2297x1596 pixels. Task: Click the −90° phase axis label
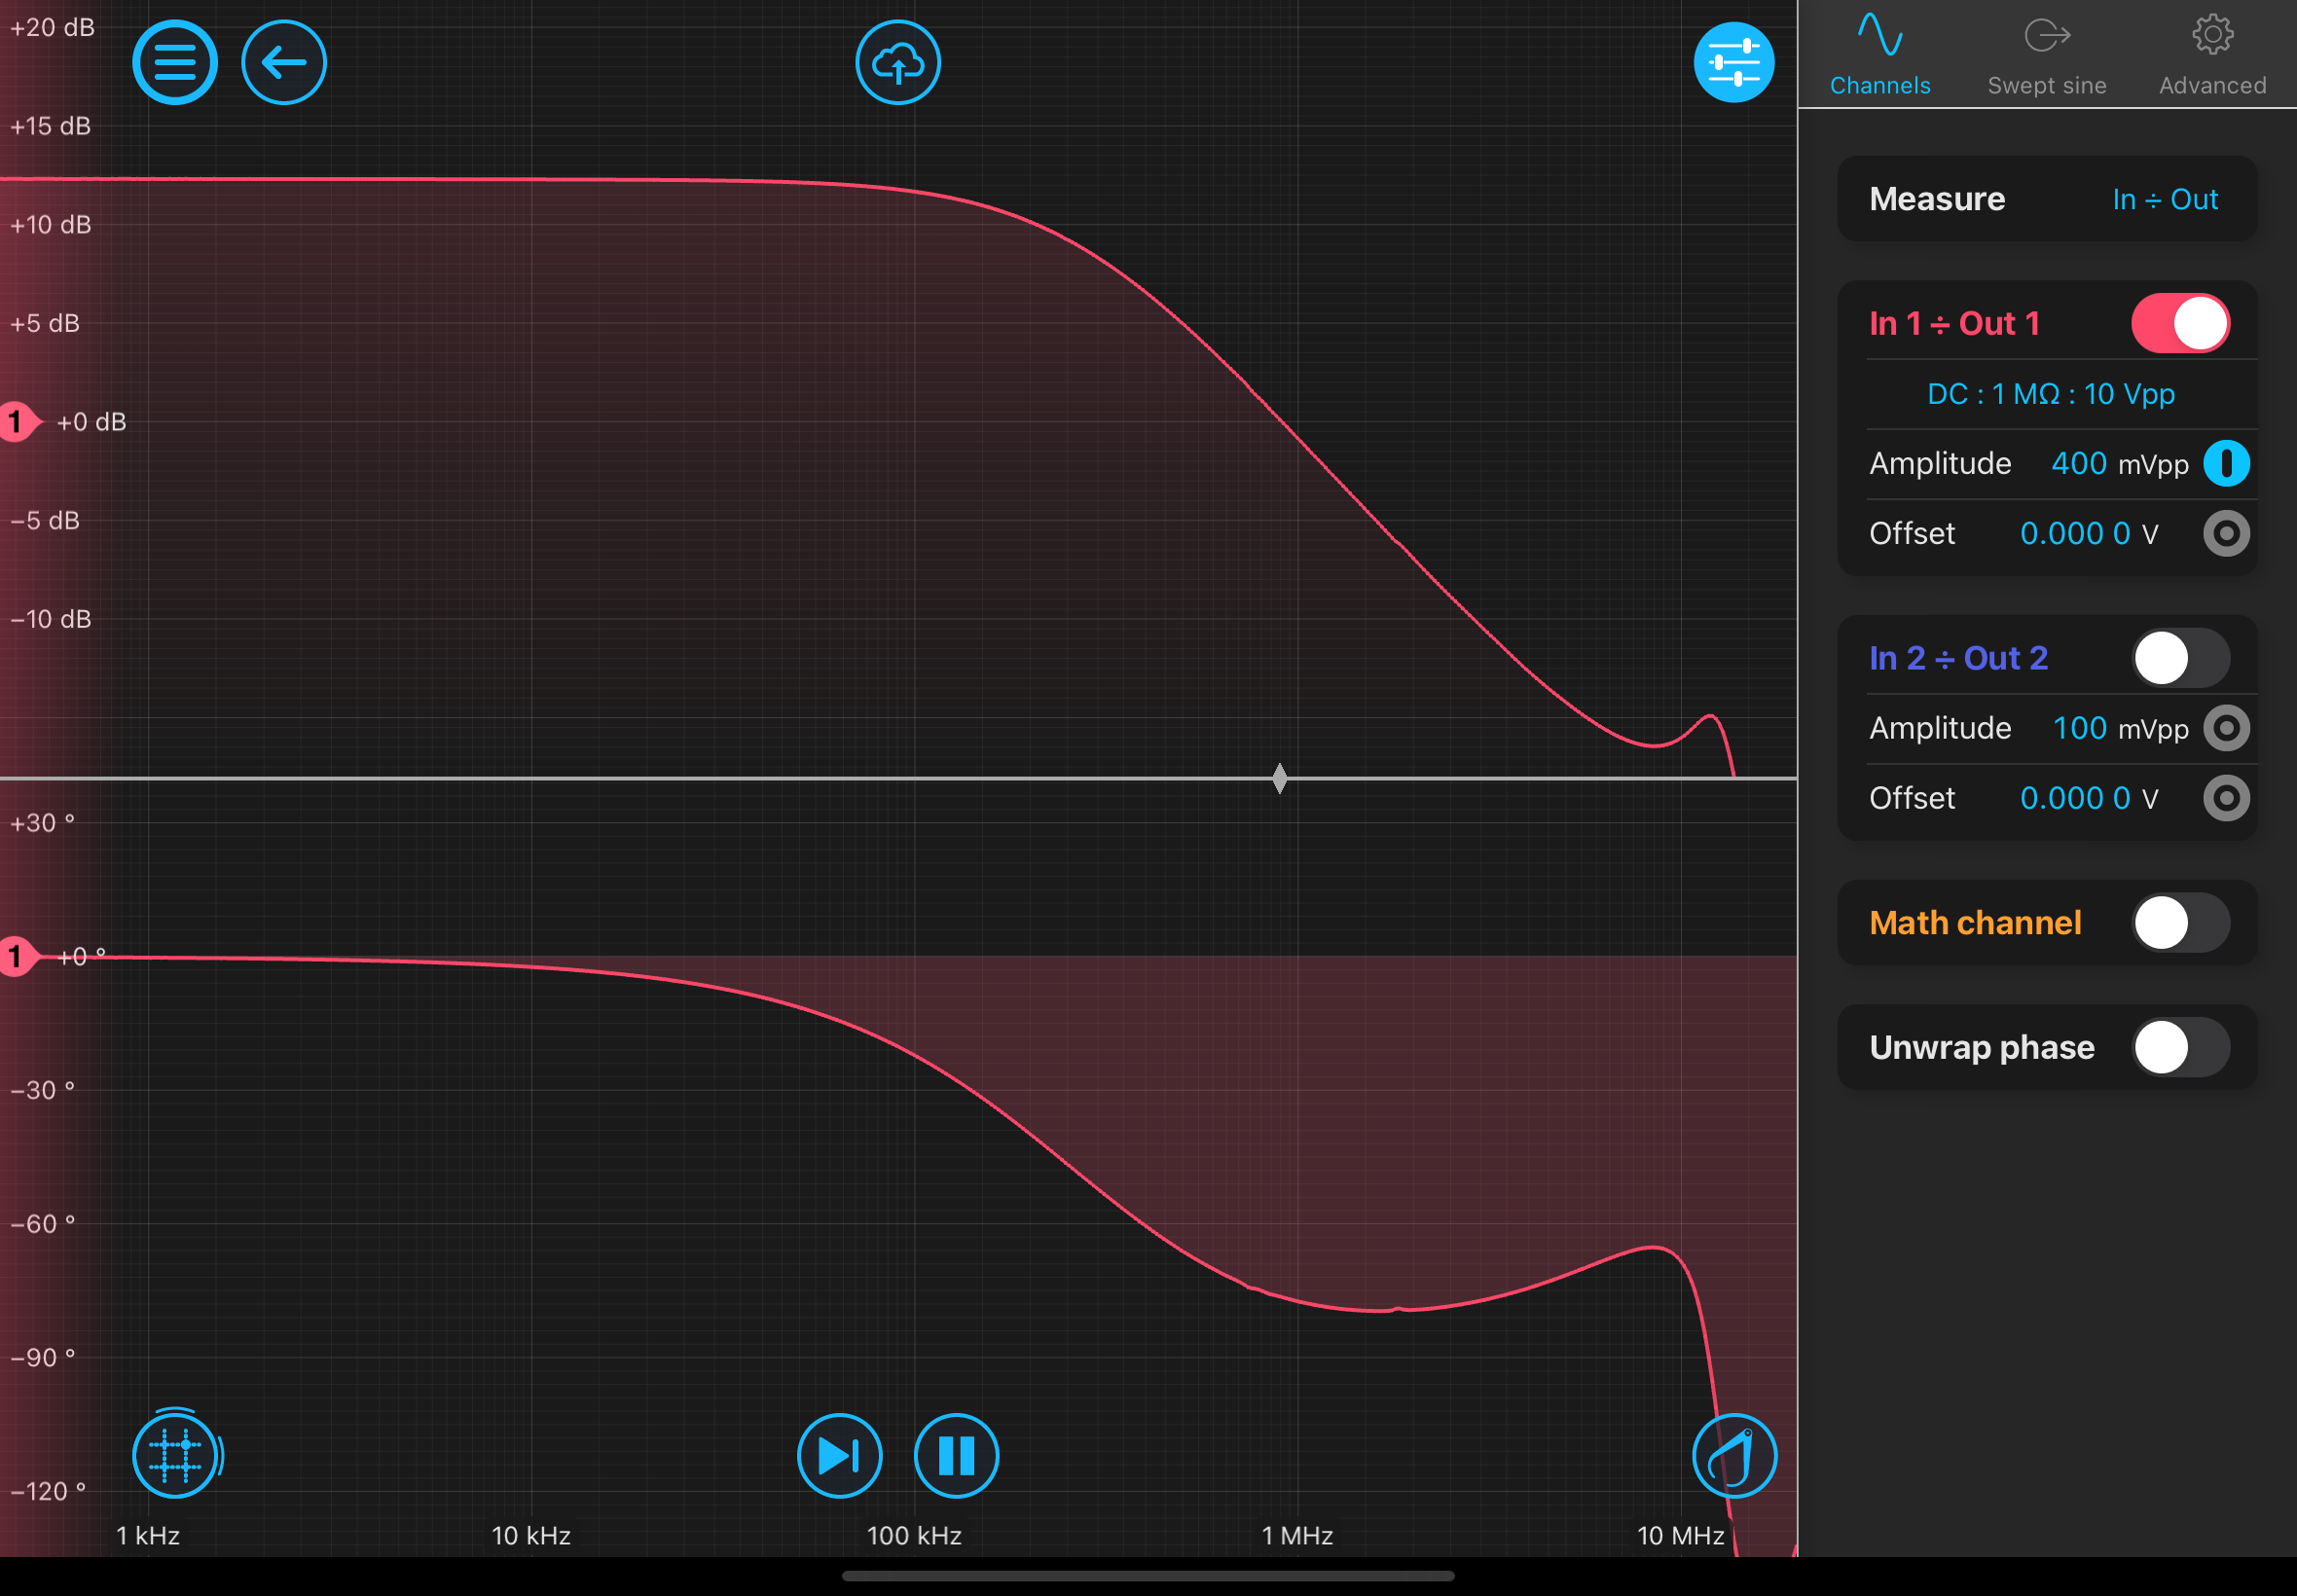click(x=43, y=1357)
